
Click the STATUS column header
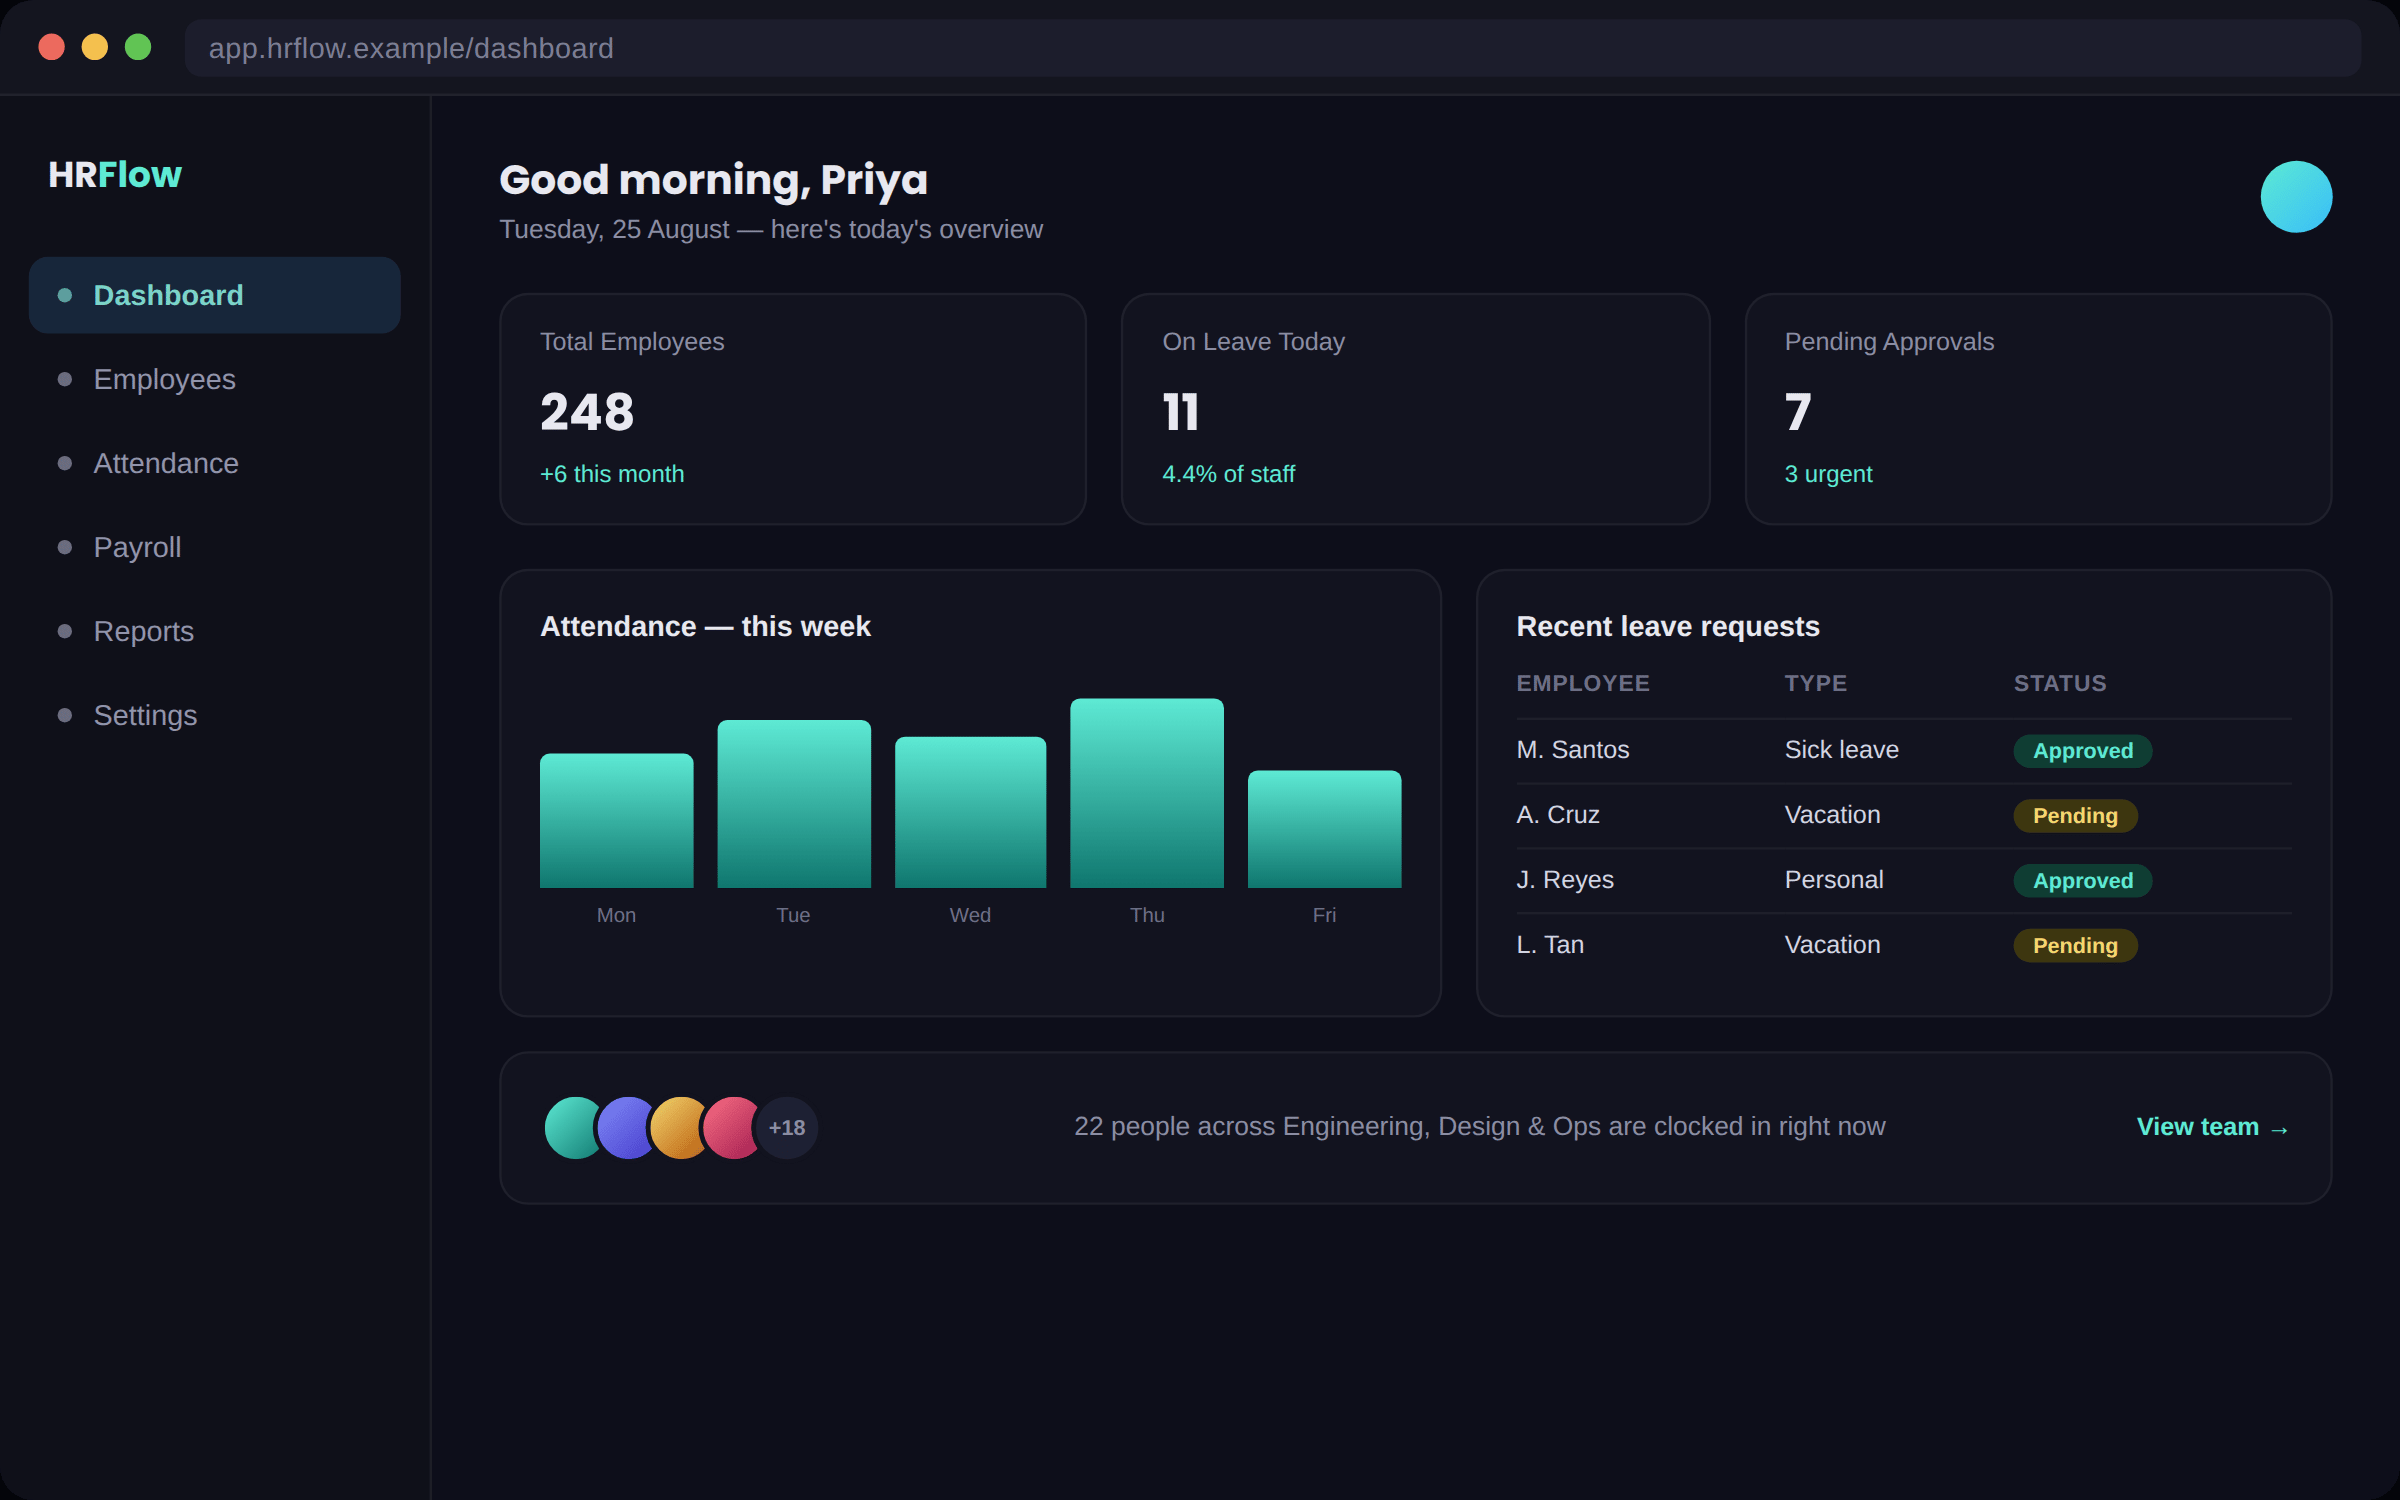2060,683
